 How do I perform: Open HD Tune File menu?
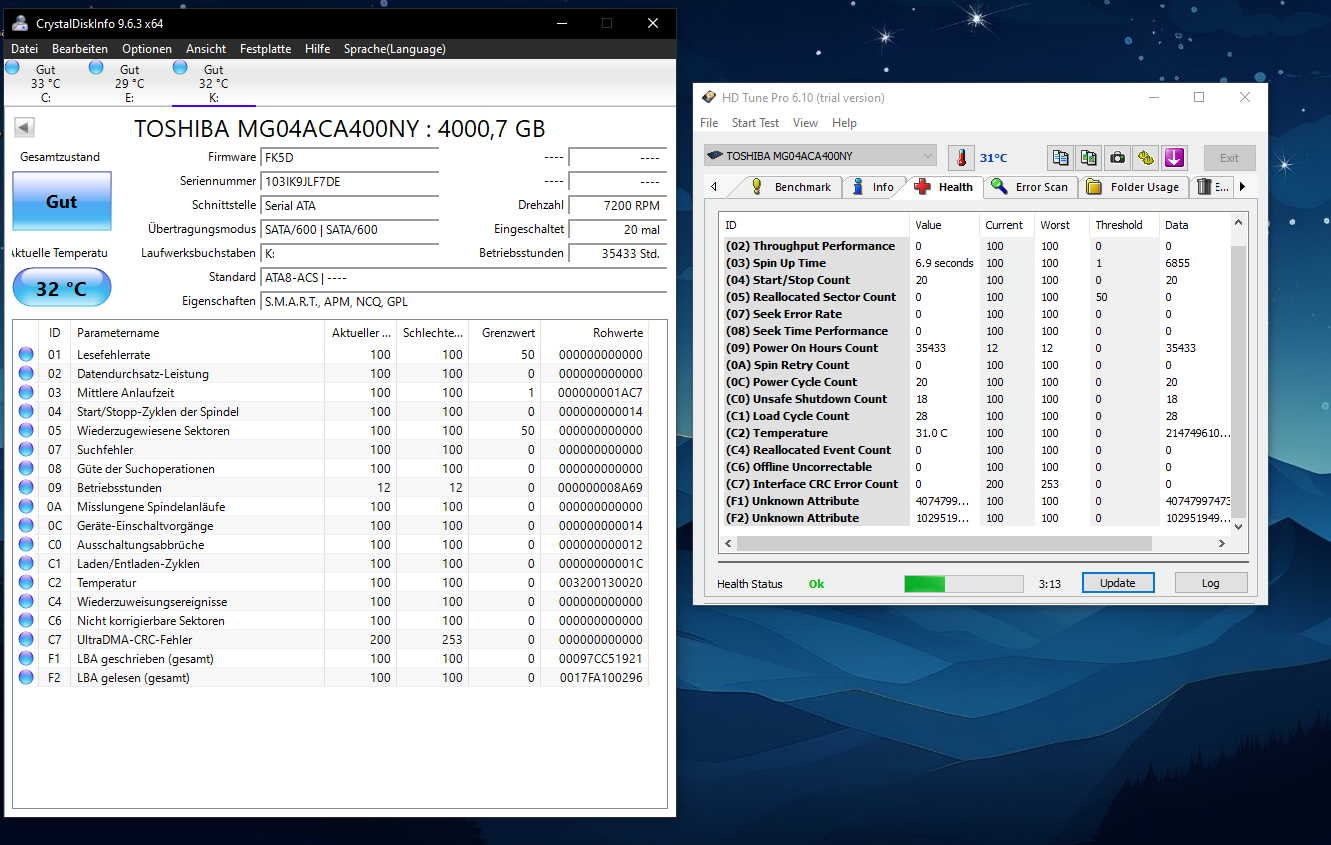click(709, 123)
